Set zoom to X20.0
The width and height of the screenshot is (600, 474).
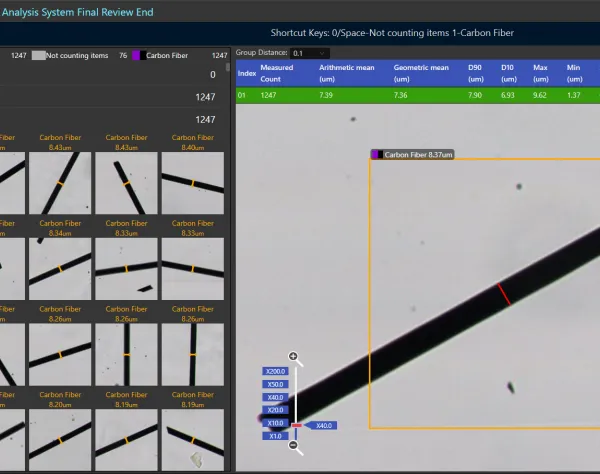[275, 410]
